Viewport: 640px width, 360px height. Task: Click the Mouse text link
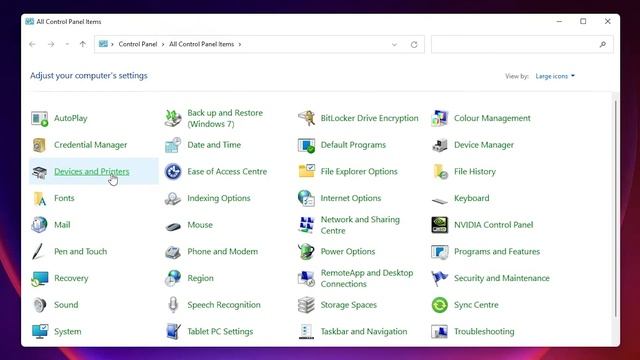point(200,225)
